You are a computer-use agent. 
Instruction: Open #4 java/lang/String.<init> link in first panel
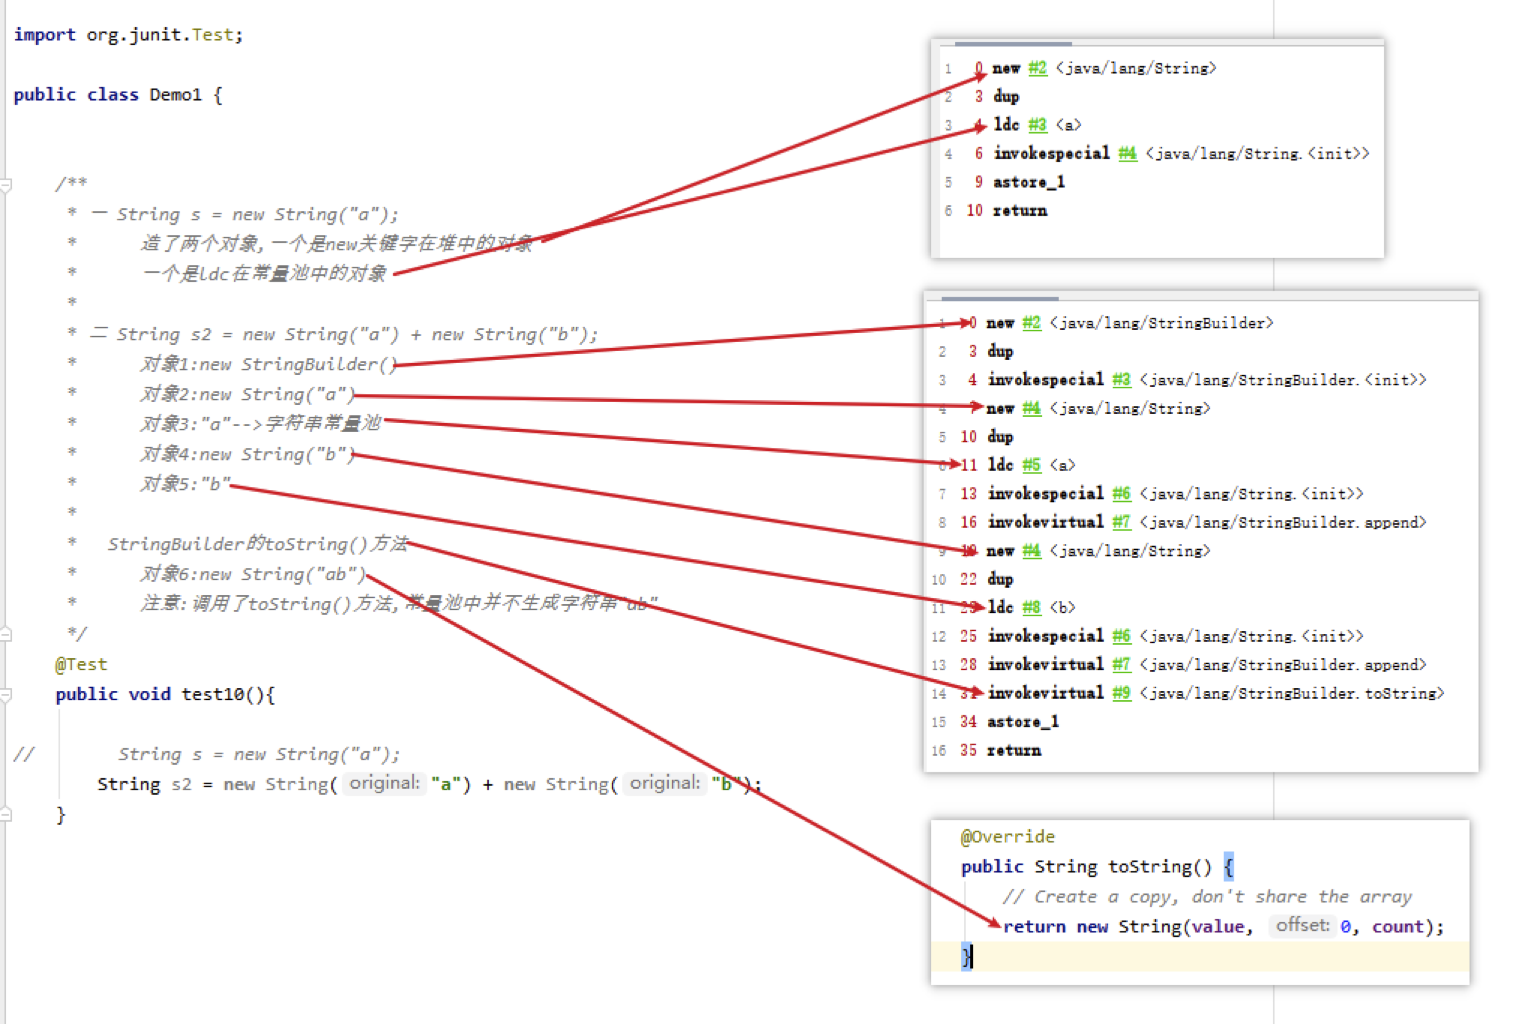[1127, 153]
